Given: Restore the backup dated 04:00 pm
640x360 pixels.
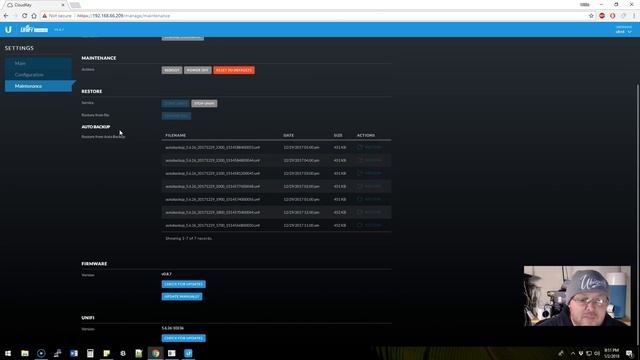Looking at the screenshot, I should coord(369,160).
